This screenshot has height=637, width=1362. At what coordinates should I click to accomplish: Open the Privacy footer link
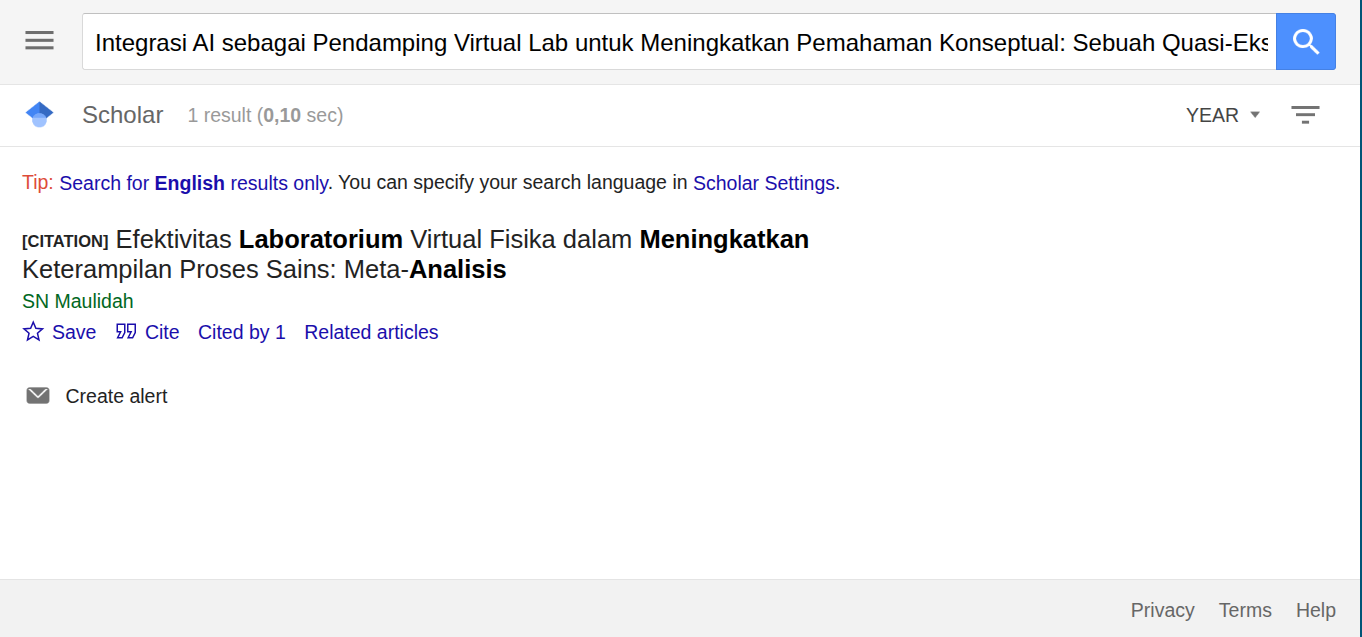(x=1162, y=610)
